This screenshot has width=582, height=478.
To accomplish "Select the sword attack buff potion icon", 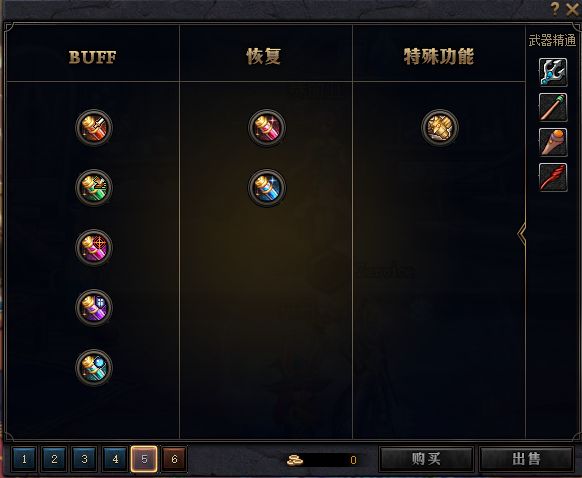I will point(94,128).
